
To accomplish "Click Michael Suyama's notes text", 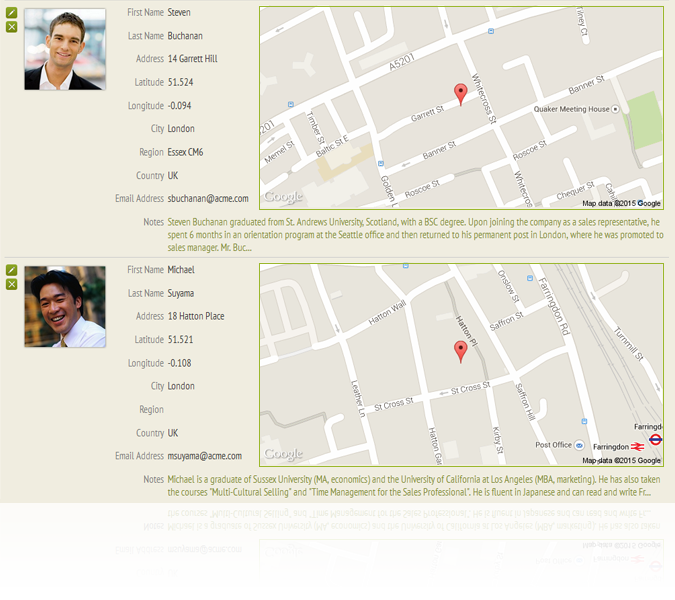I will pyautogui.click(x=414, y=486).
